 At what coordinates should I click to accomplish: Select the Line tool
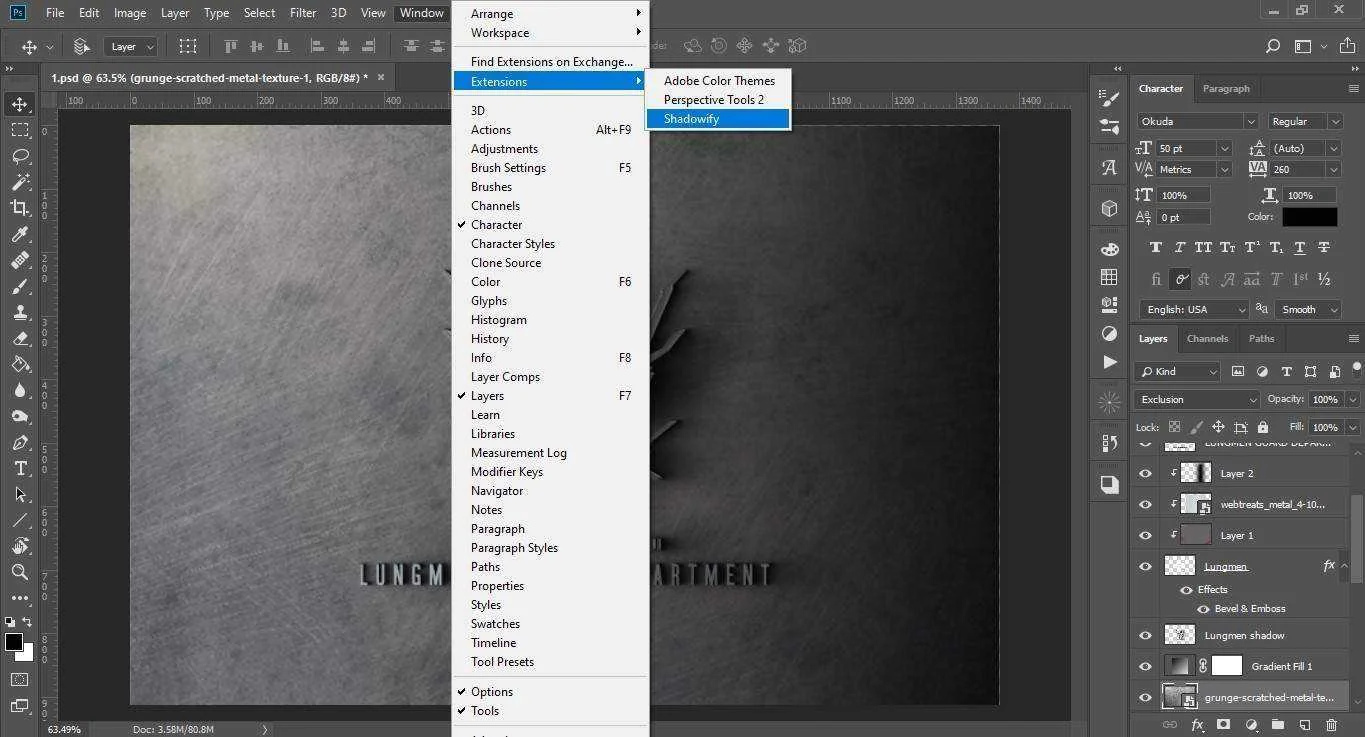pos(20,520)
